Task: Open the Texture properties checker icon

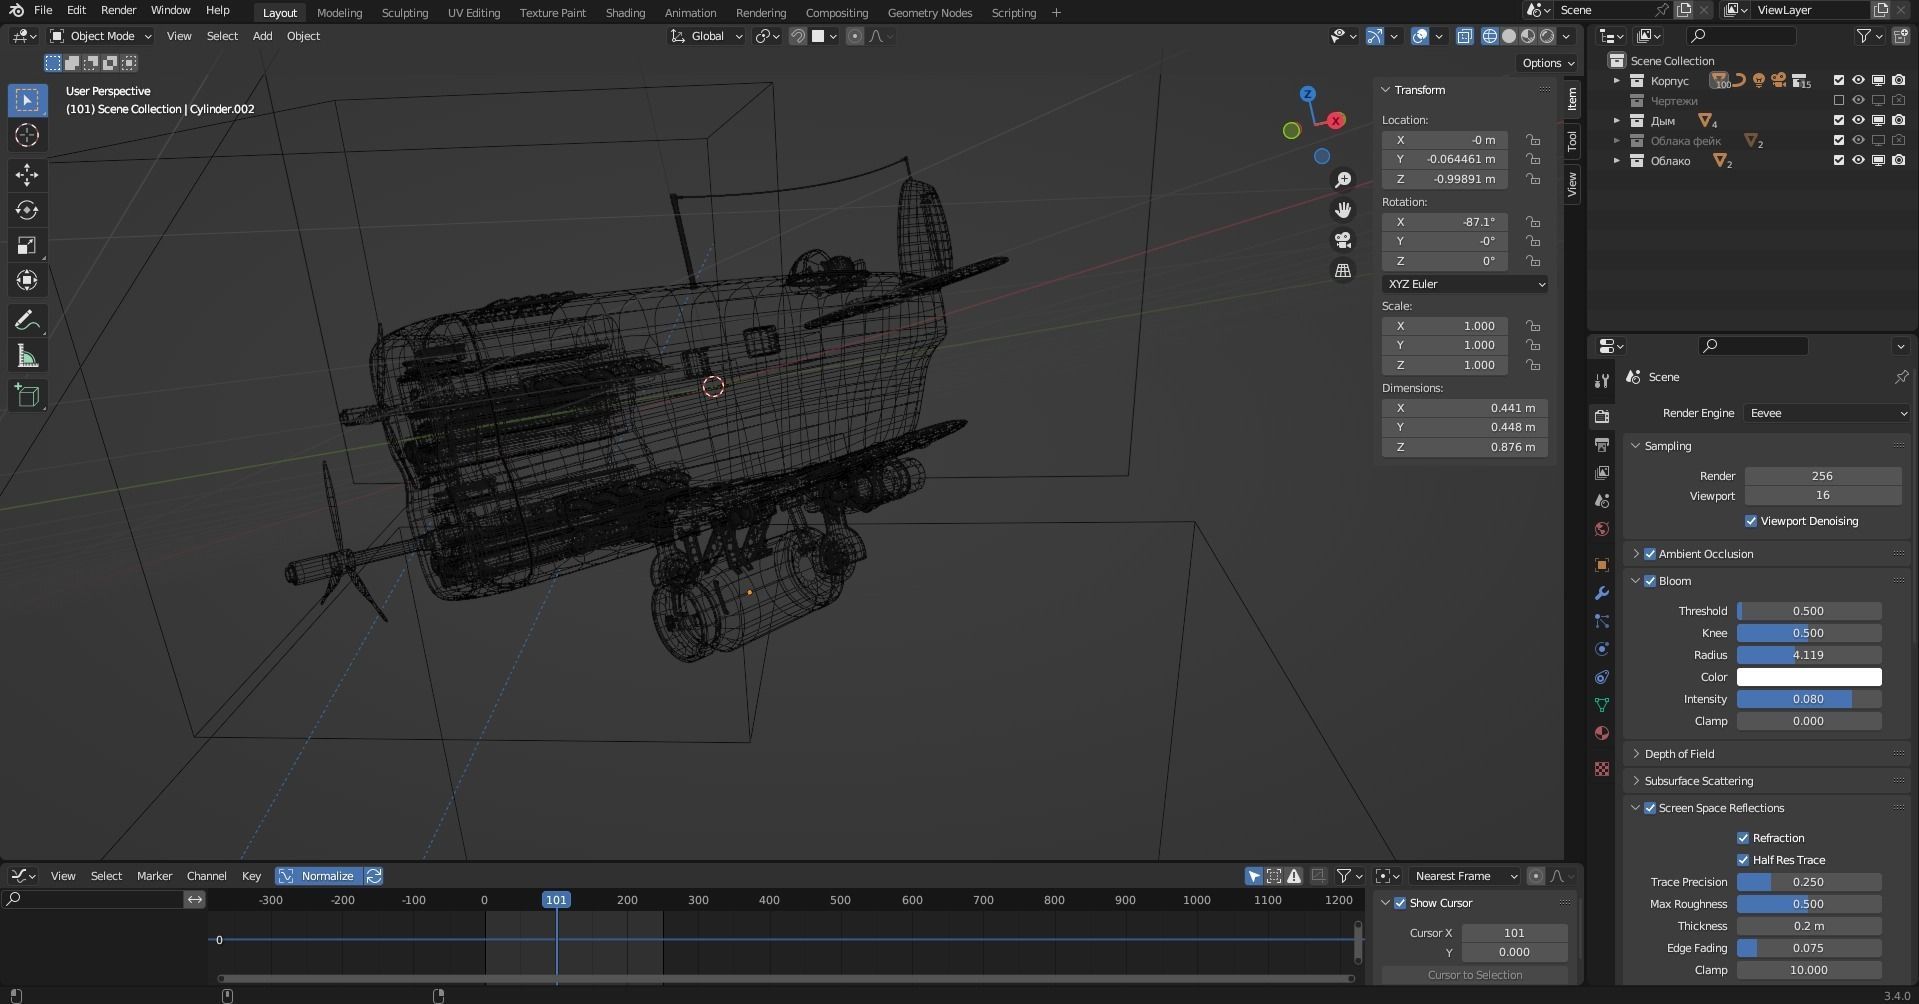Action: [1602, 769]
